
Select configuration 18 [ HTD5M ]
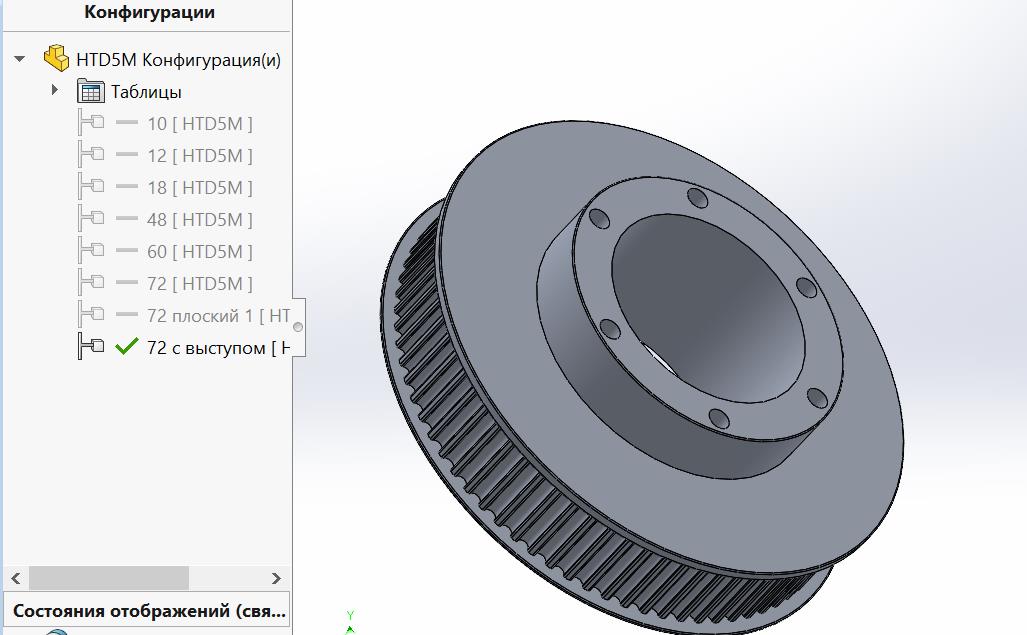(x=200, y=188)
